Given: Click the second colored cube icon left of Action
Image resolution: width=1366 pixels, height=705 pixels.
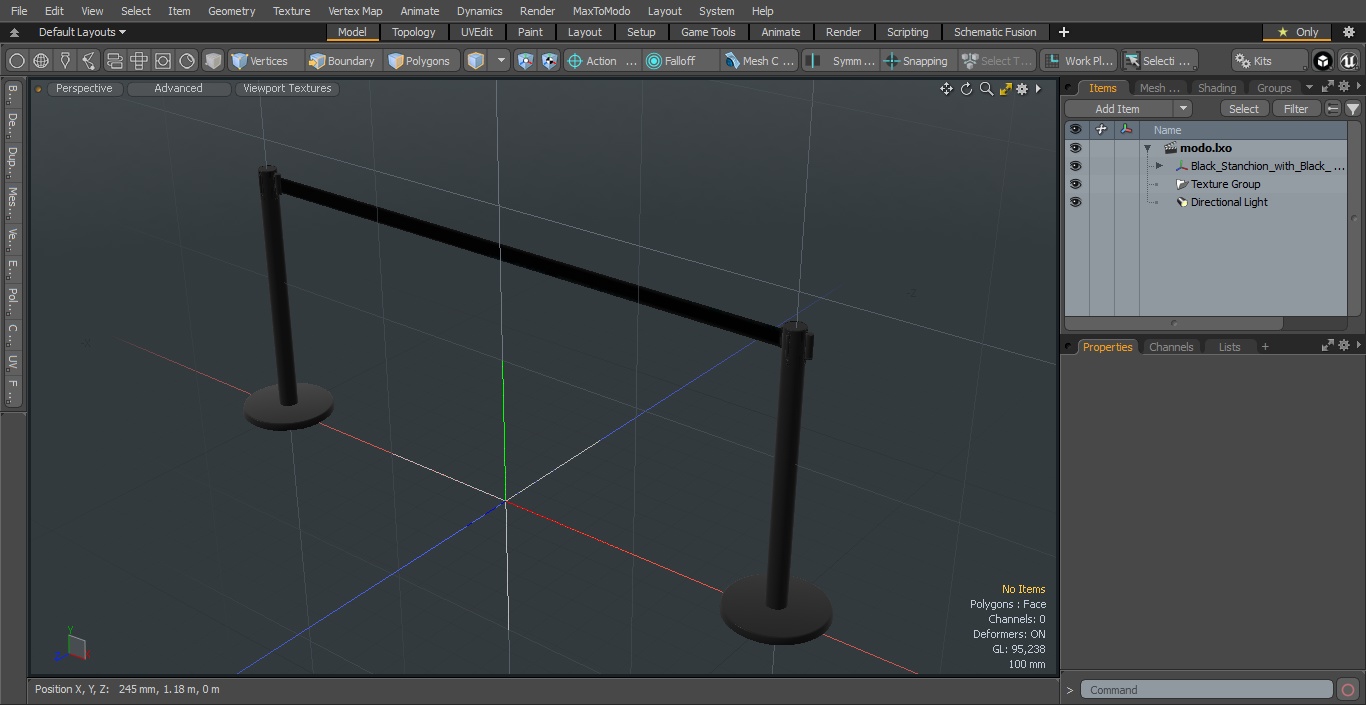Looking at the screenshot, I should (x=550, y=61).
